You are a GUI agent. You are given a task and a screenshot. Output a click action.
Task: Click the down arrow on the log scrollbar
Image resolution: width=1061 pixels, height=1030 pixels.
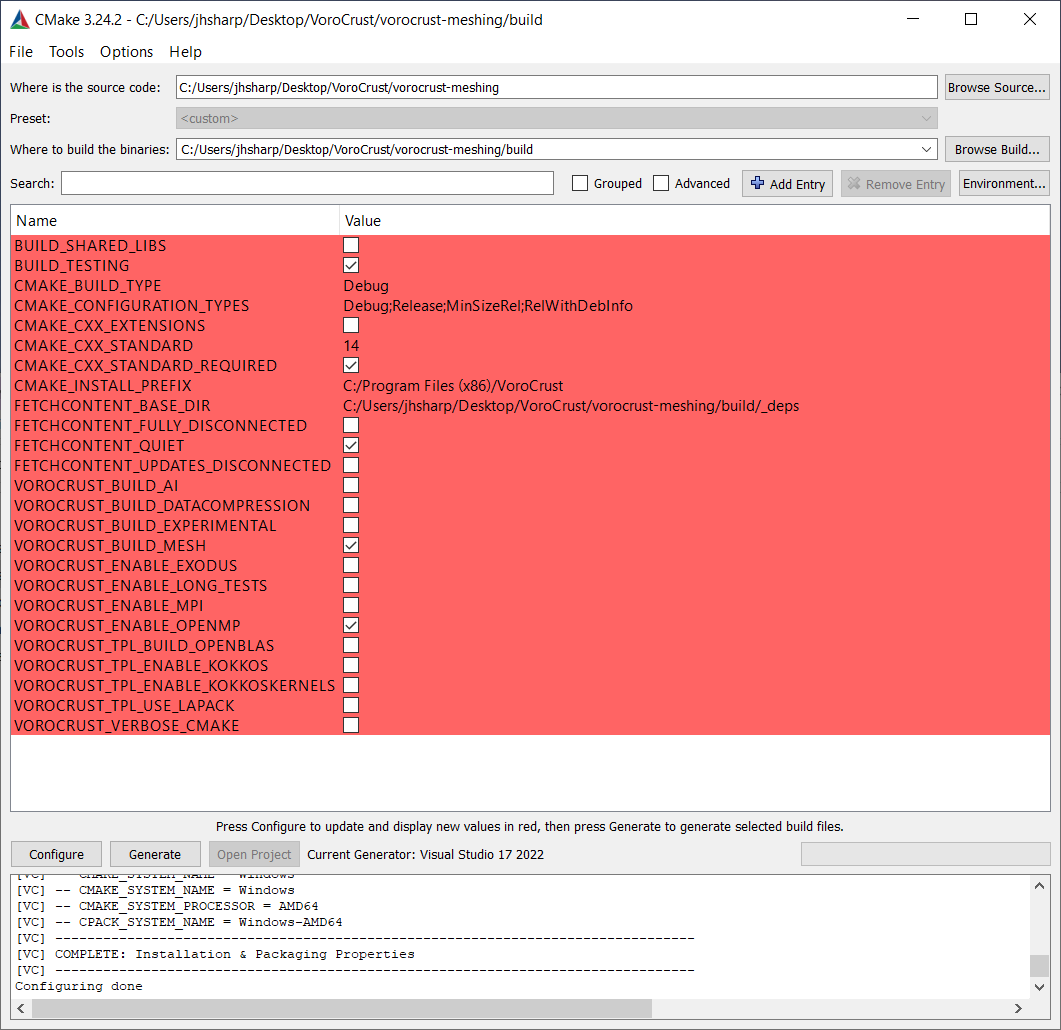[1040, 987]
